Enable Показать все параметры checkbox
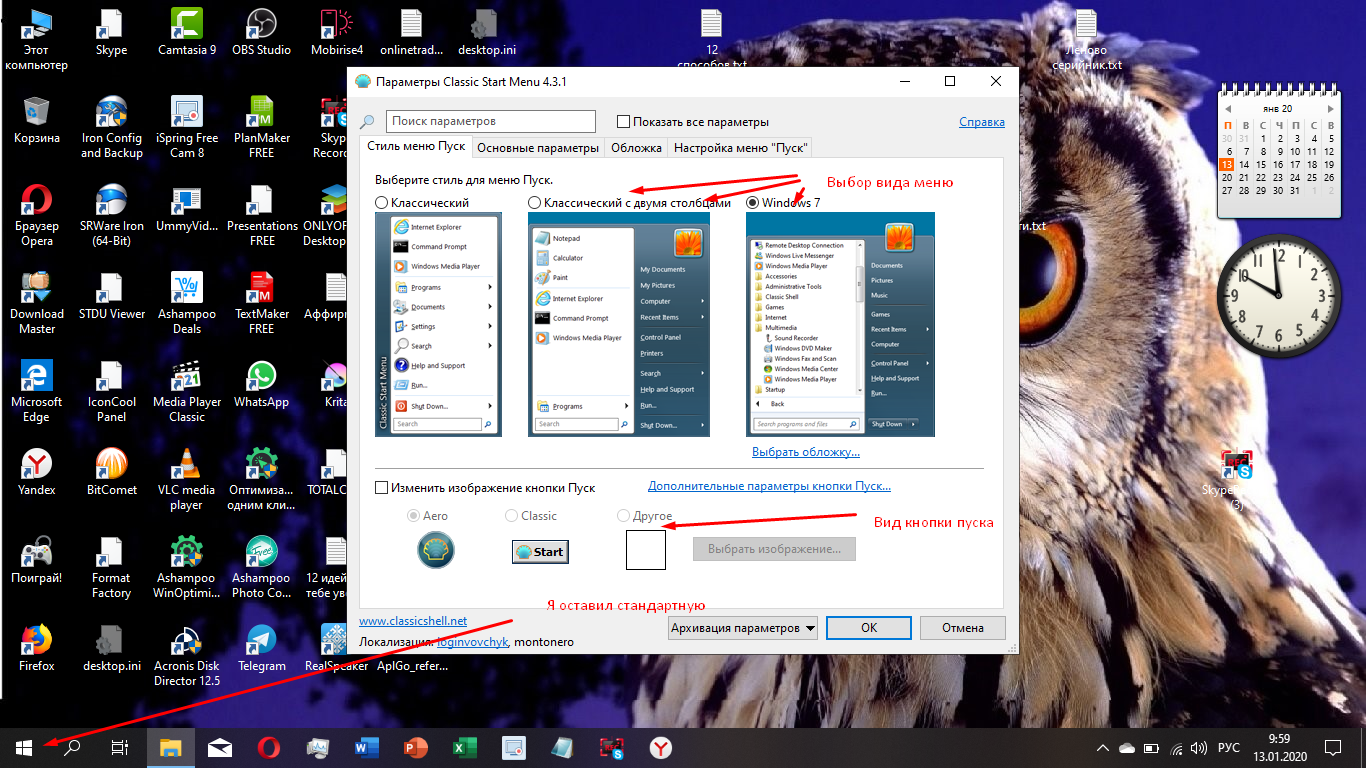This screenshot has height=768, width=1366. coord(624,122)
